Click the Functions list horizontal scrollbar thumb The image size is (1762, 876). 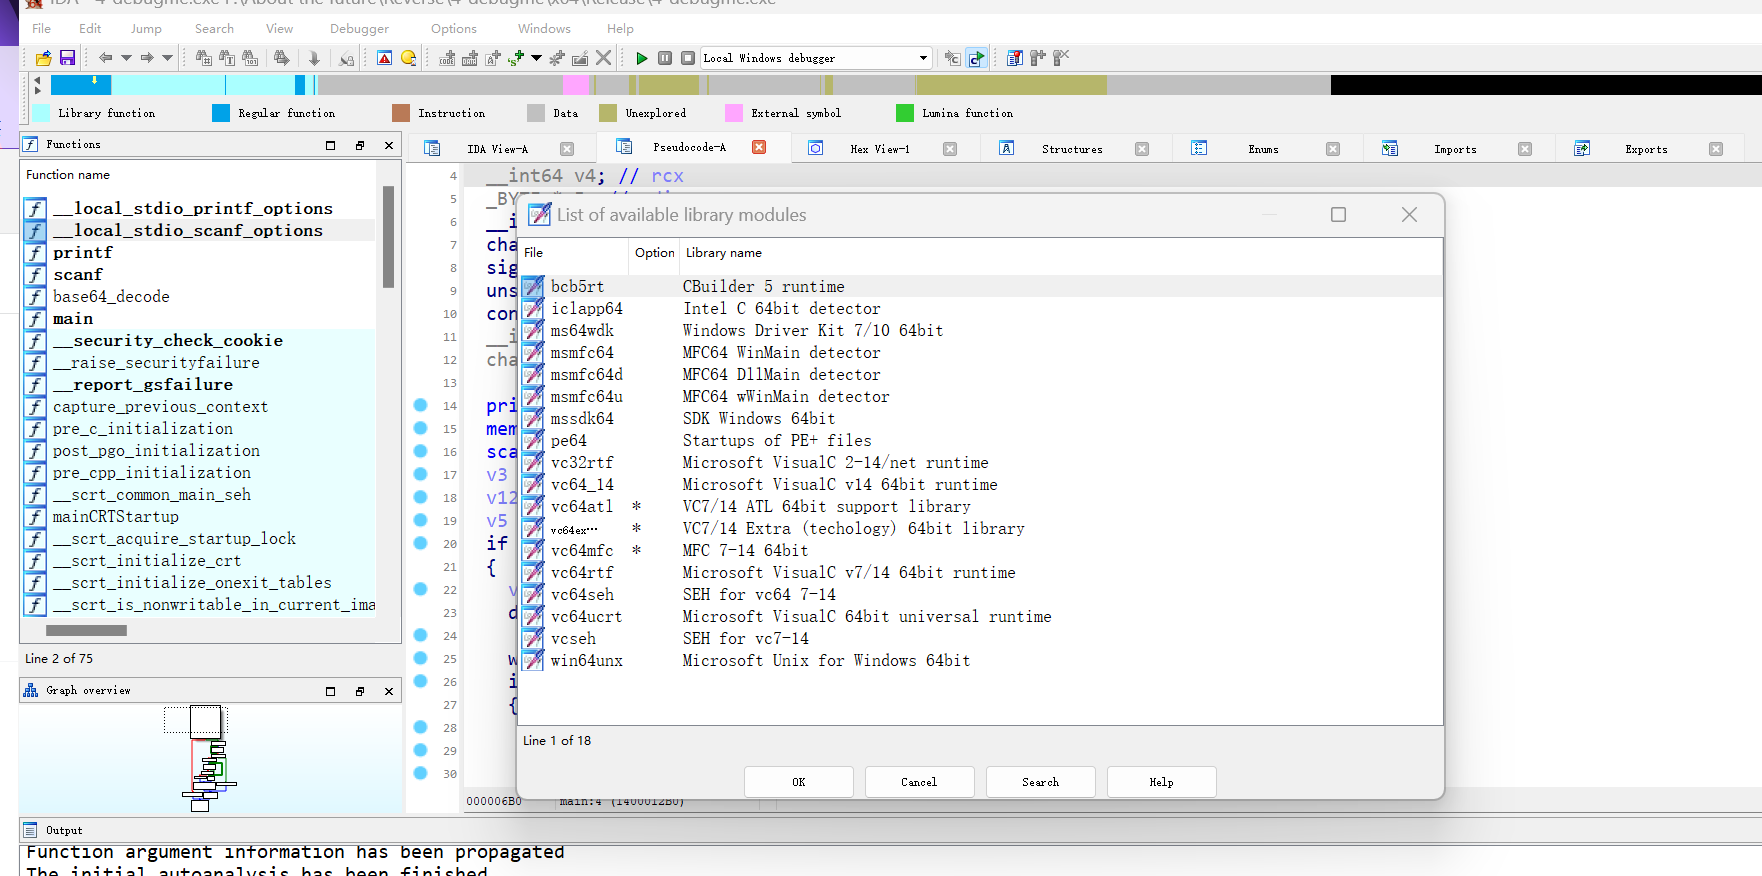[87, 630]
